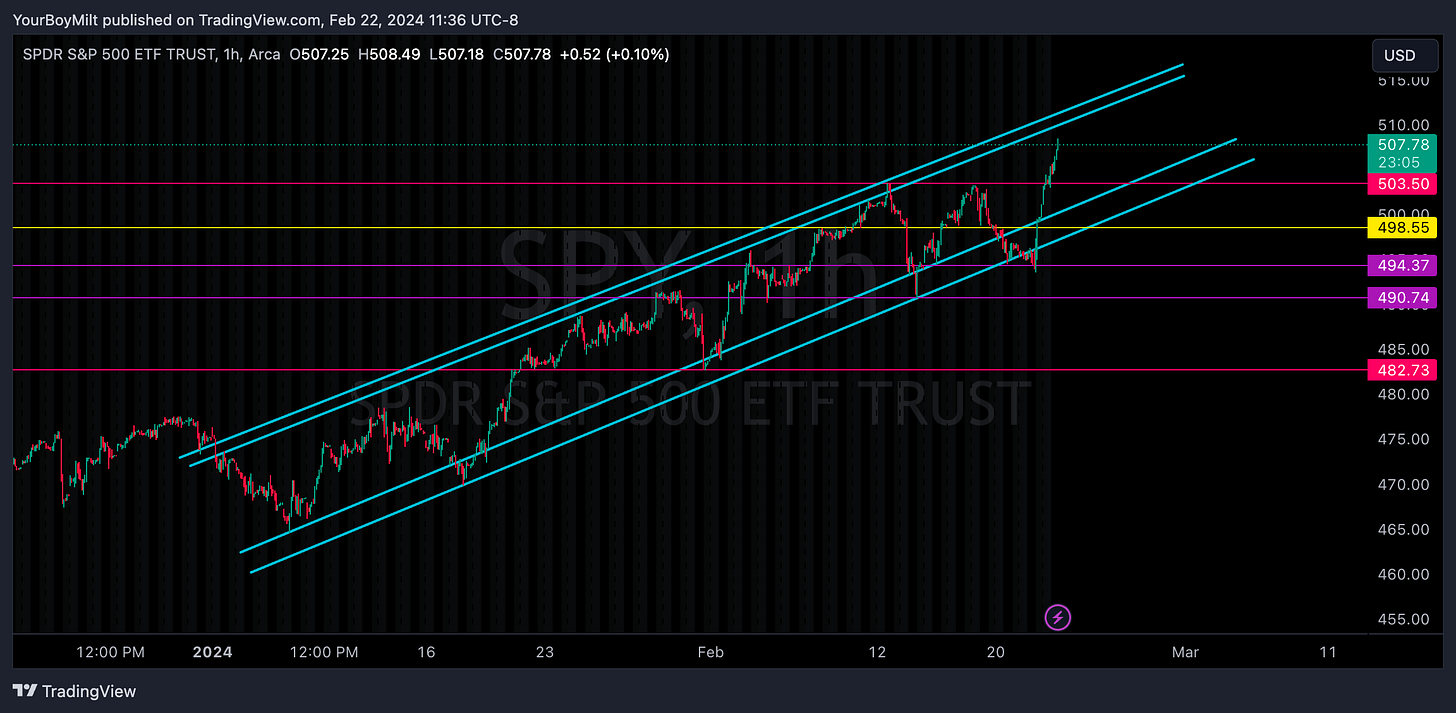1456x713 pixels.
Task: Click the Mar label on the time axis
Action: tap(1185, 652)
